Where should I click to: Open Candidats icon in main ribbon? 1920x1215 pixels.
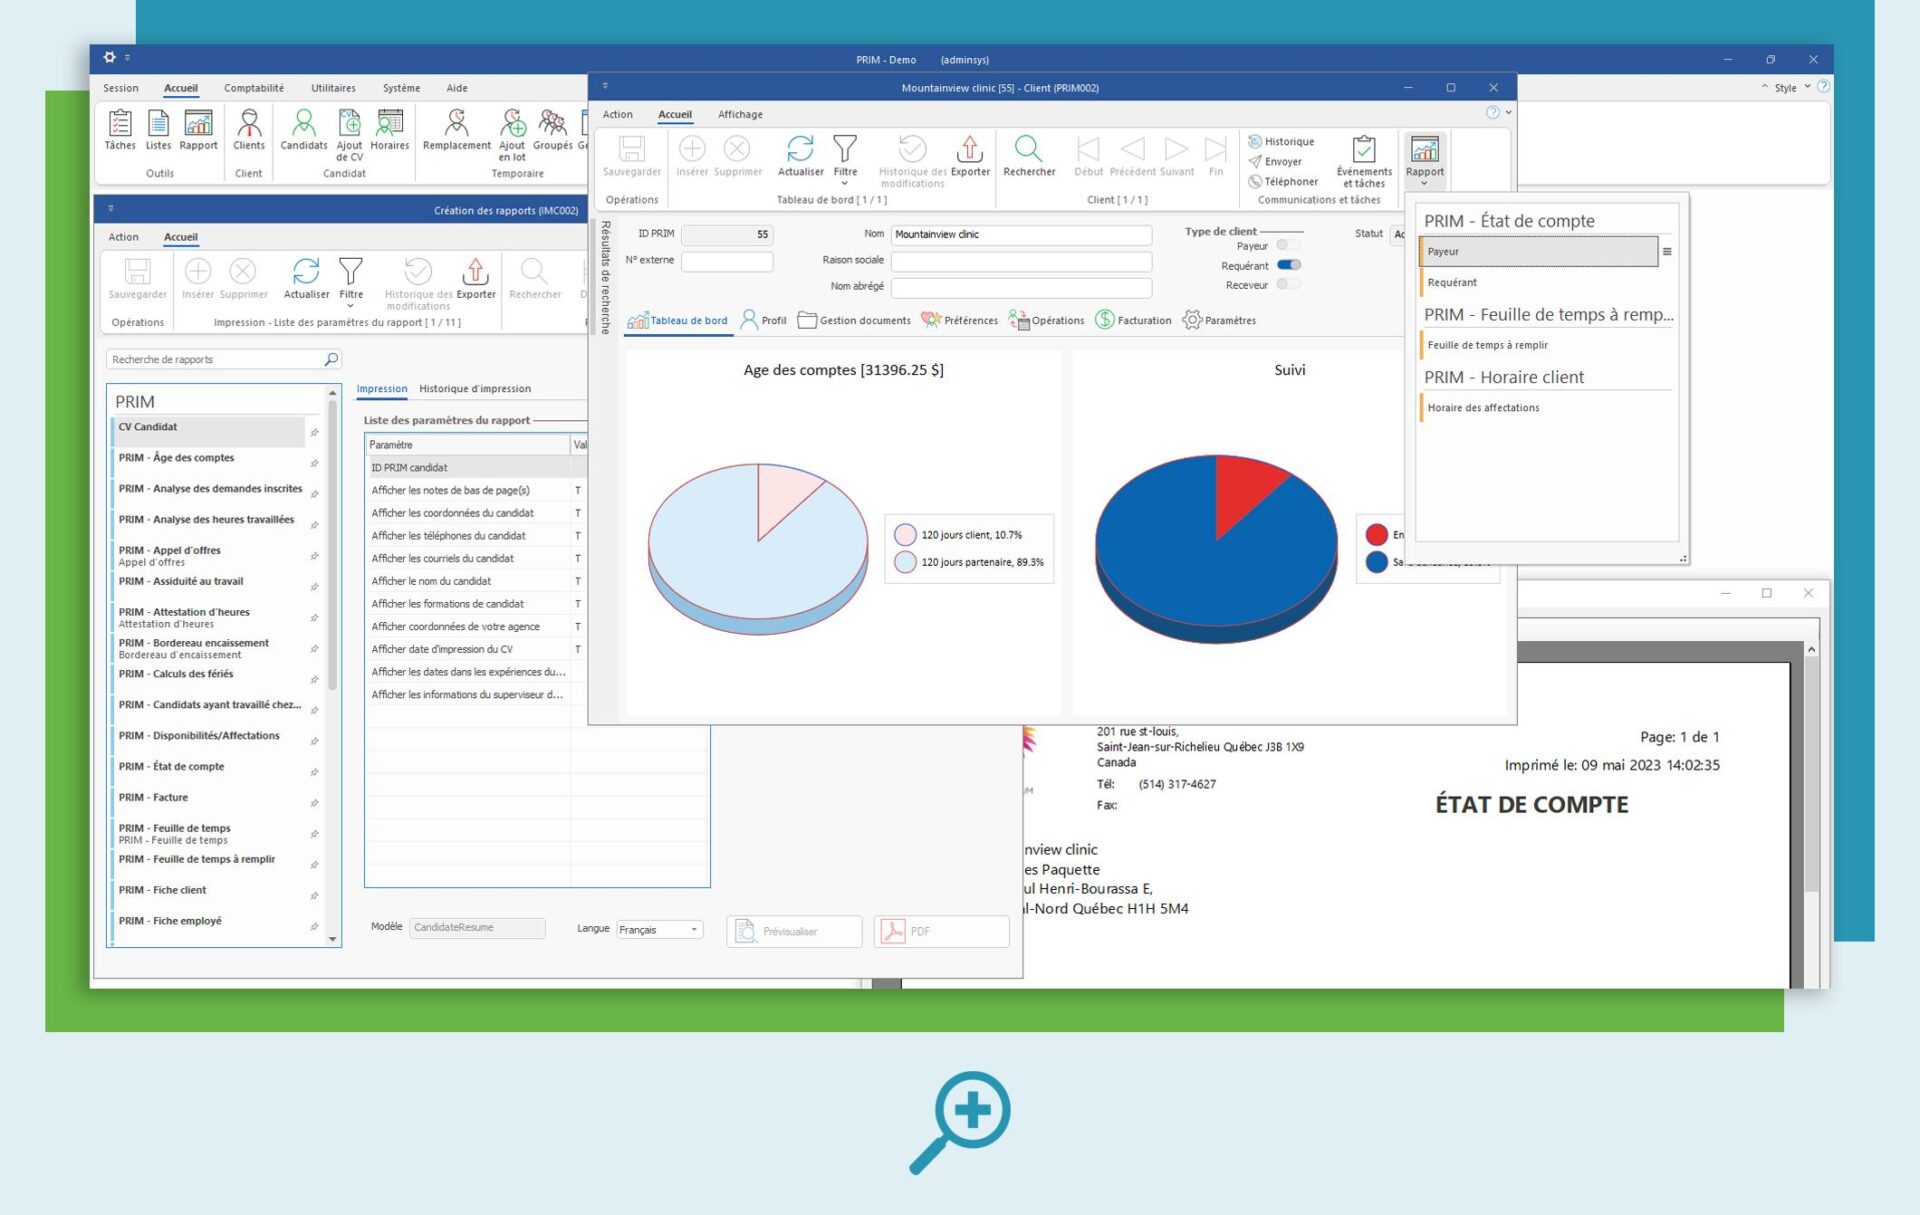point(304,130)
